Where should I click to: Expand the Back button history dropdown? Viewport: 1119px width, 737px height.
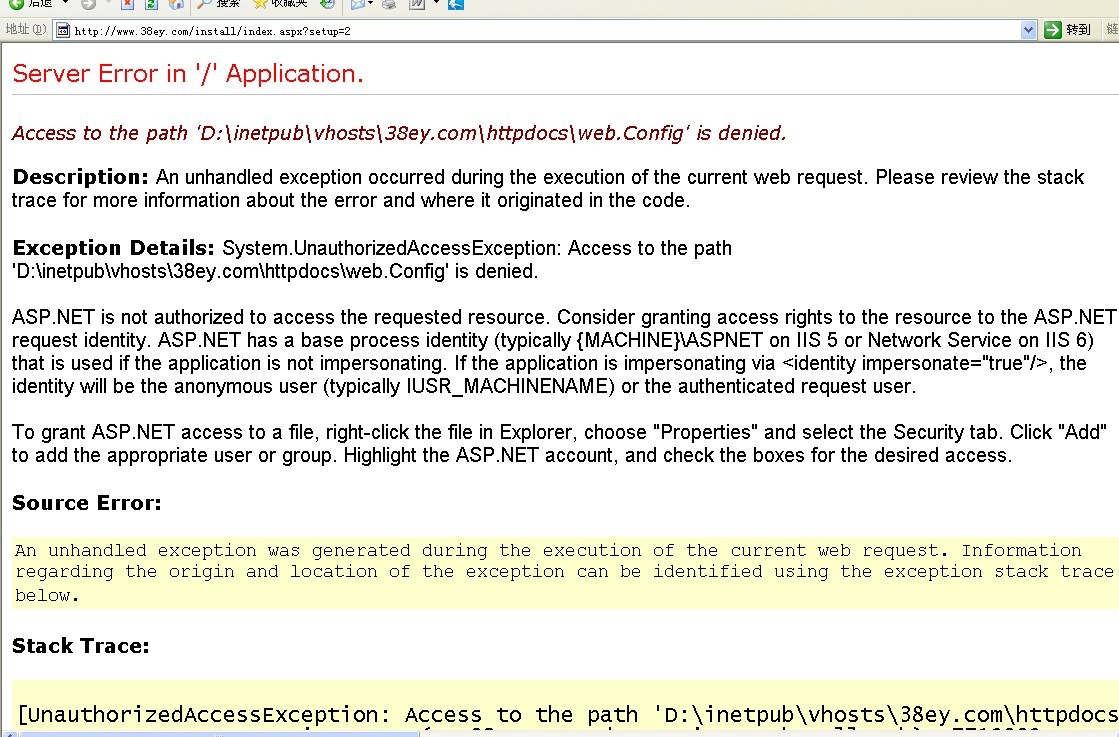(x=66, y=4)
